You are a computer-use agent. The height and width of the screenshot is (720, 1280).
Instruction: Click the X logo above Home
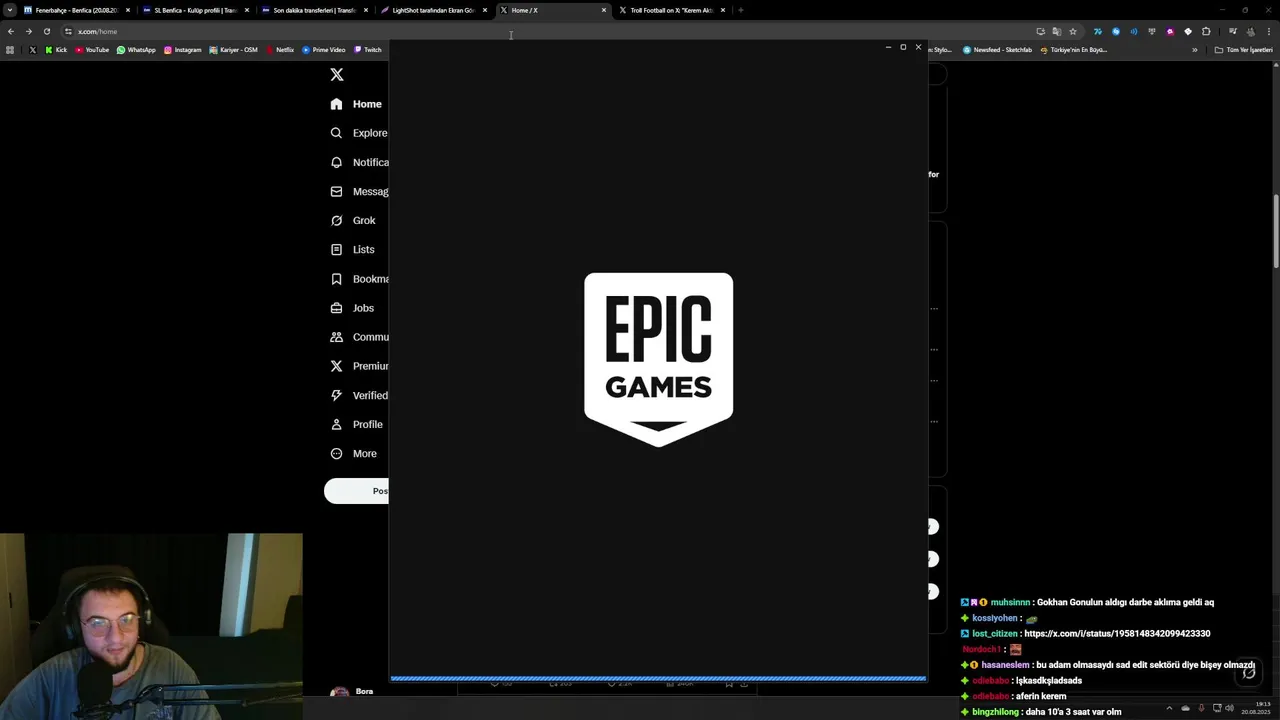(337, 75)
